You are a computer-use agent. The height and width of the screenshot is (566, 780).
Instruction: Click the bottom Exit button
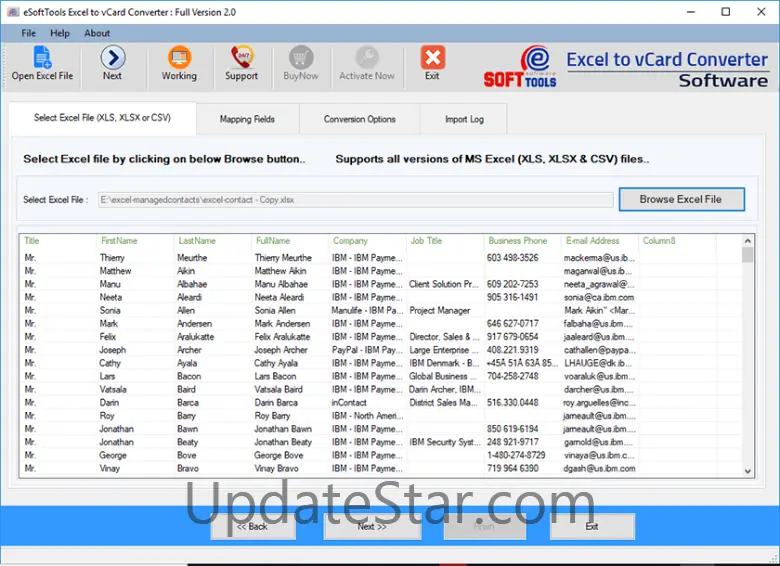coord(592,526)
